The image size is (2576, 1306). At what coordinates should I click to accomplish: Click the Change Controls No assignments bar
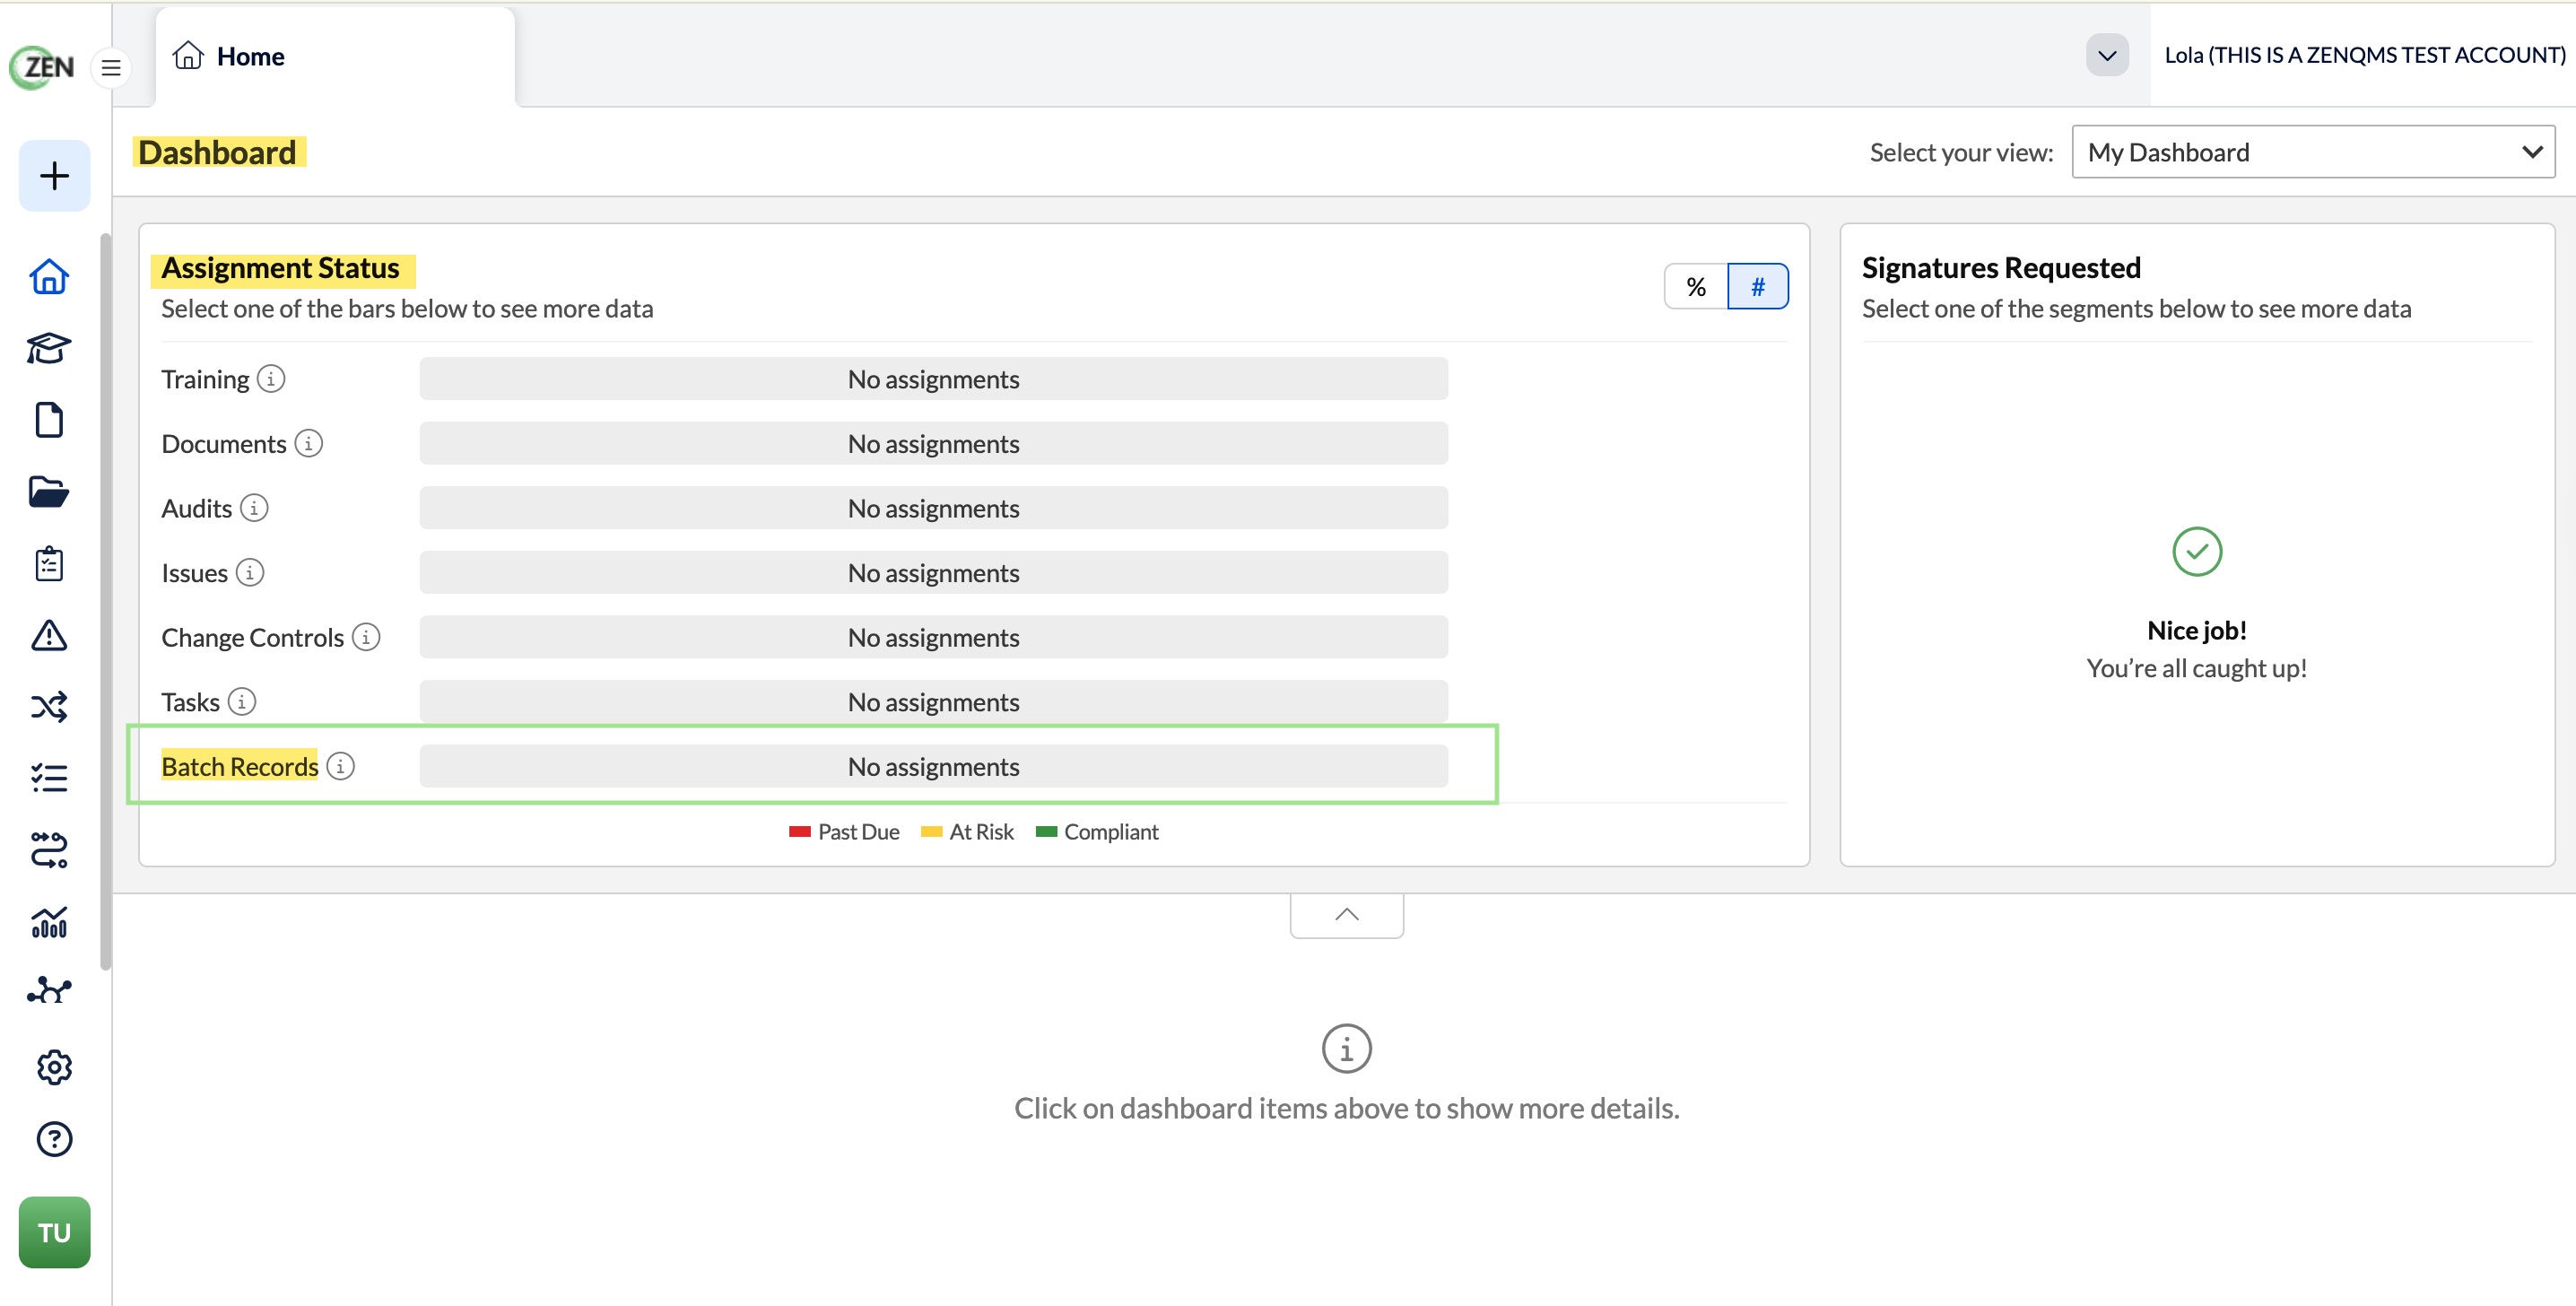933,637
